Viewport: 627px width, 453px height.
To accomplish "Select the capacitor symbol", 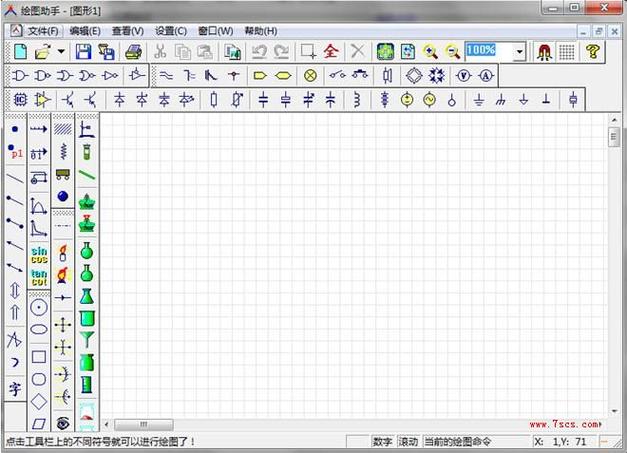I will coord(263,100).
